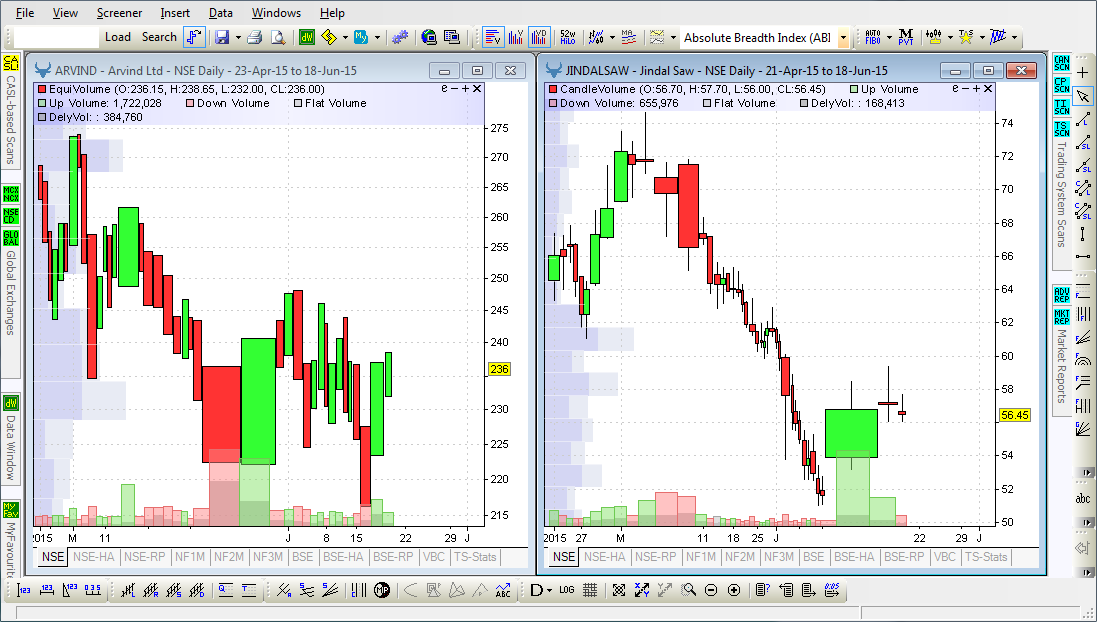Click the 52w HiLo toolbar icon
Screen dimensions: 1097x622
[x=567, y=37]
